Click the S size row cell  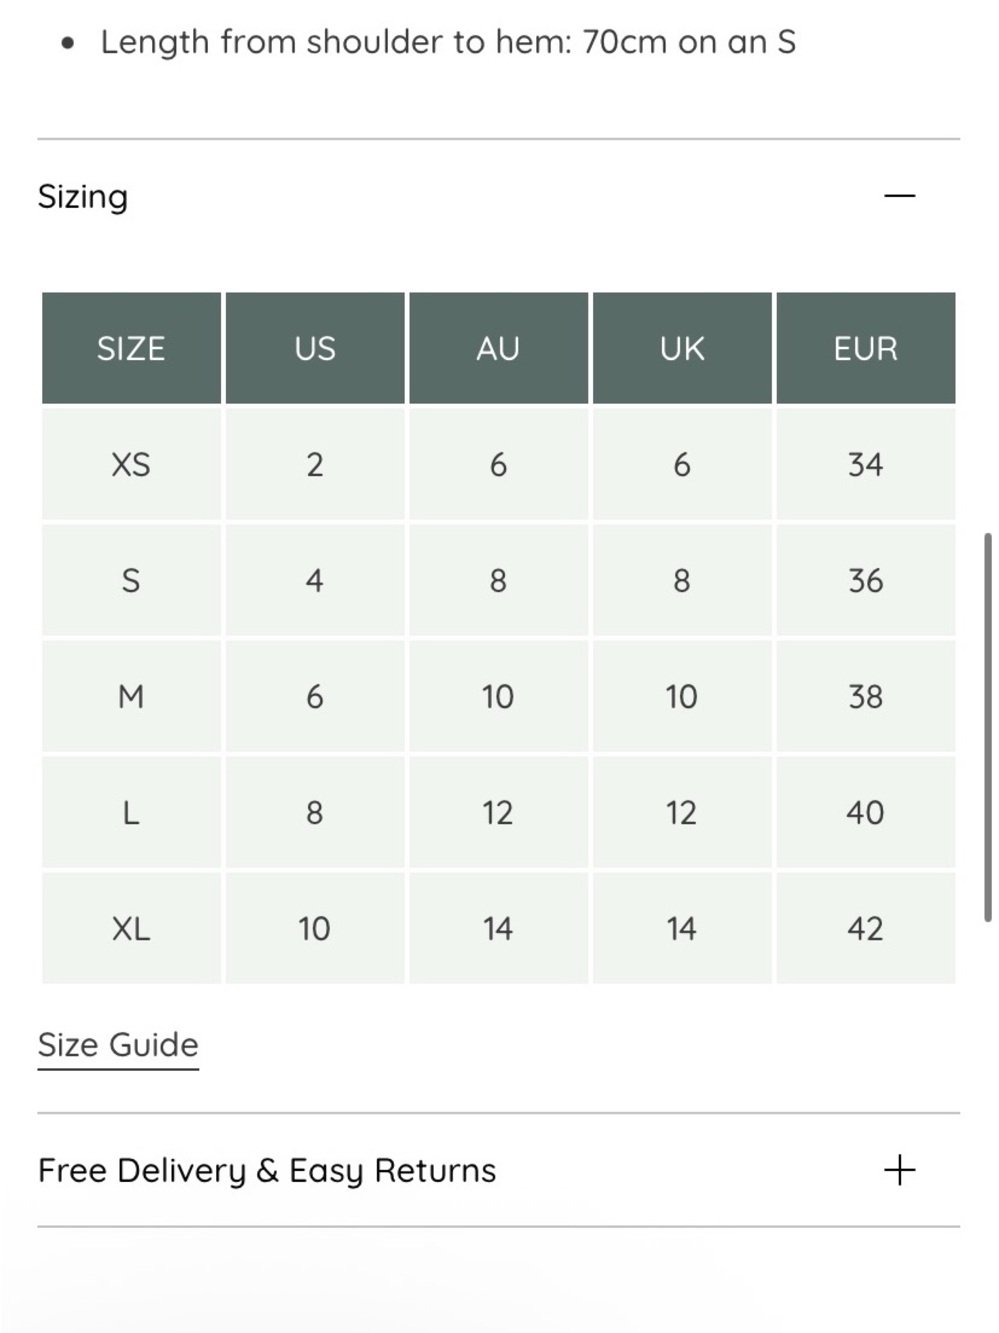coord(131,580)
